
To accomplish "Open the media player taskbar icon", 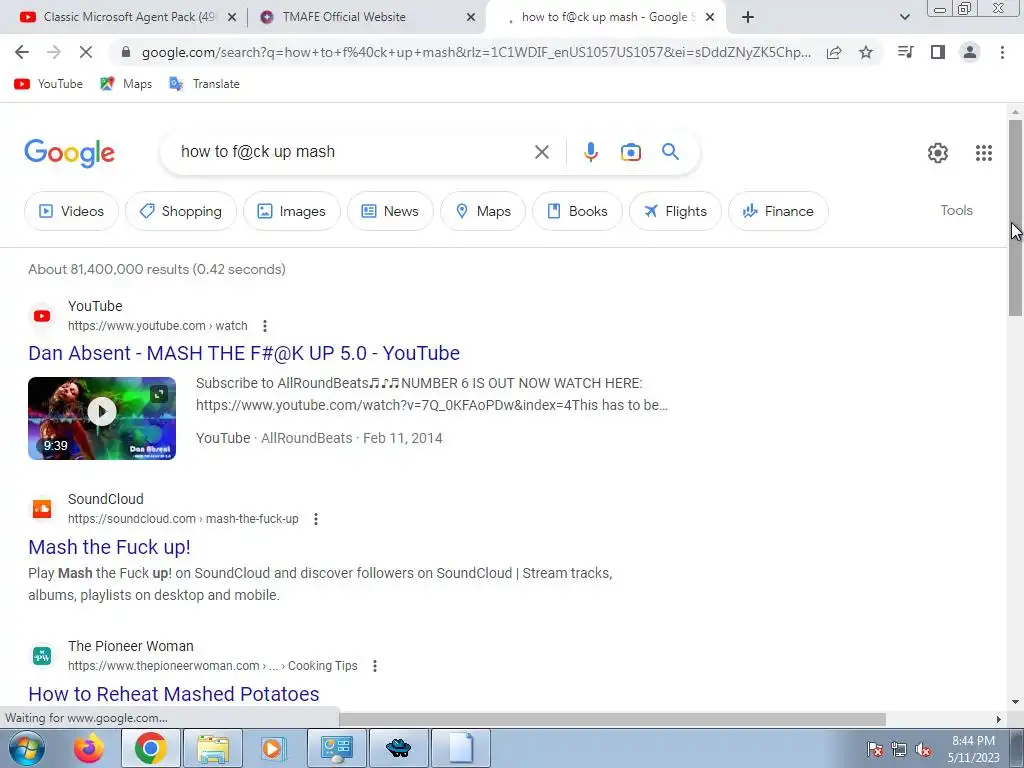I will (273, 748).
